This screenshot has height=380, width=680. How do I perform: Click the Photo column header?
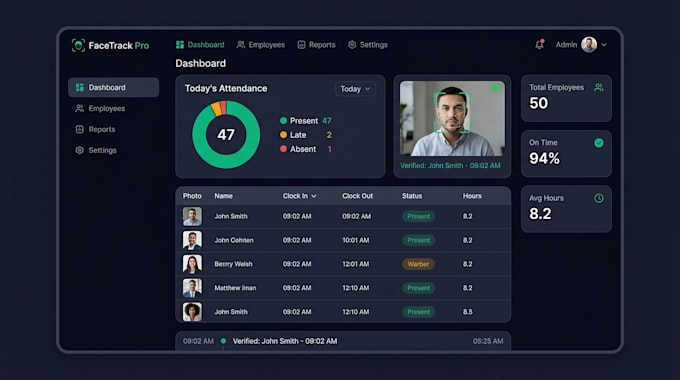click(192, 196)
